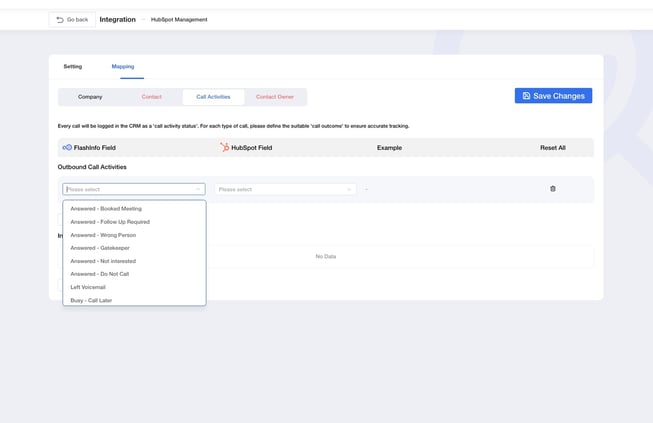Click the Integration breadcrumb title
The height and width of the screenshot is (423, 653).
(117, 20)
